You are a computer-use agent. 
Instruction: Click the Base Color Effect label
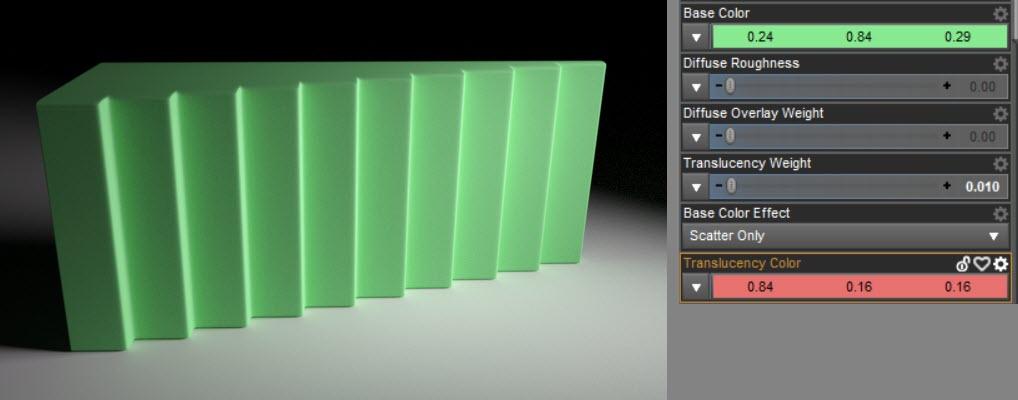coord(736,213)
